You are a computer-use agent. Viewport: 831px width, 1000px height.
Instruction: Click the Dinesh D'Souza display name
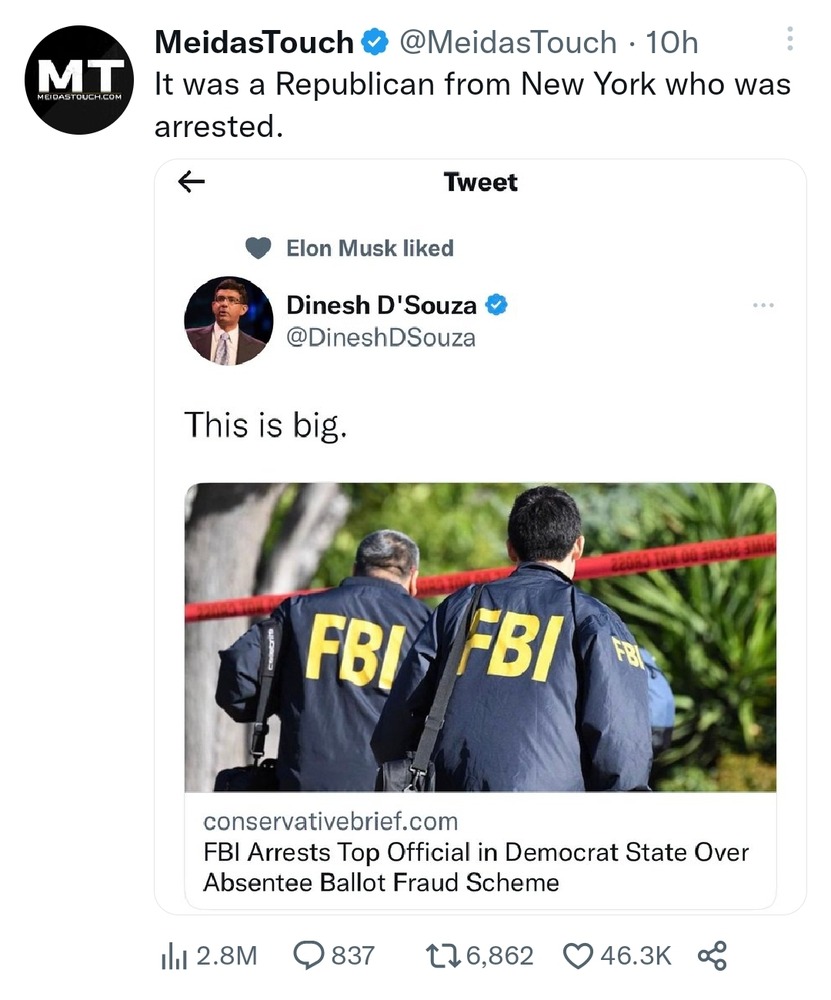pos(381,304)
